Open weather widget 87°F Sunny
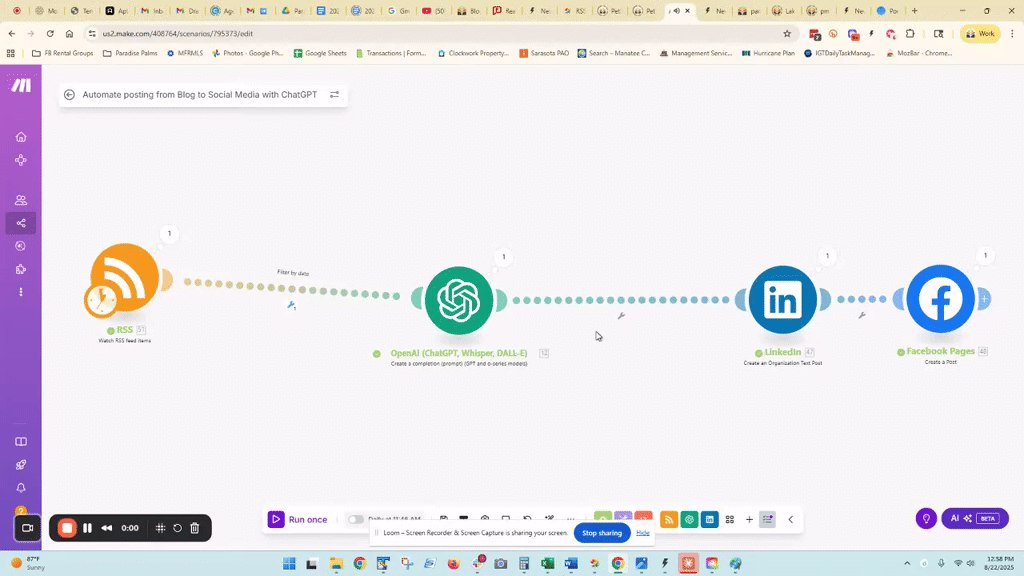 [26, 563]
